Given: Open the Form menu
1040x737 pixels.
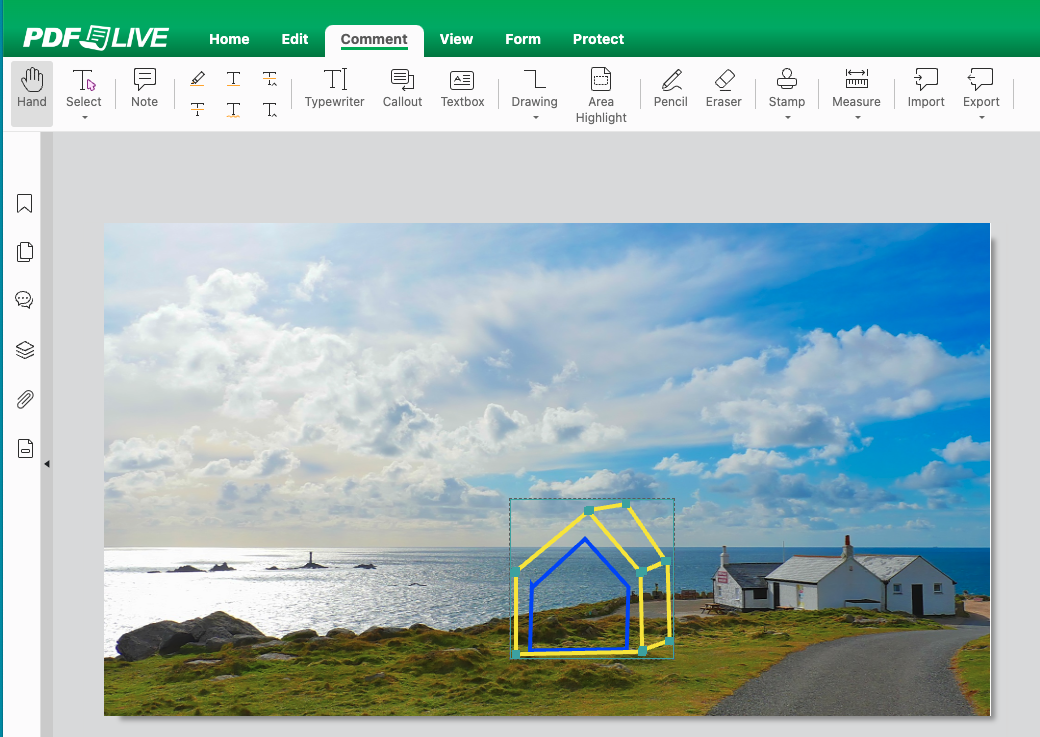Looking at the screenshot, I should (522, 39).
